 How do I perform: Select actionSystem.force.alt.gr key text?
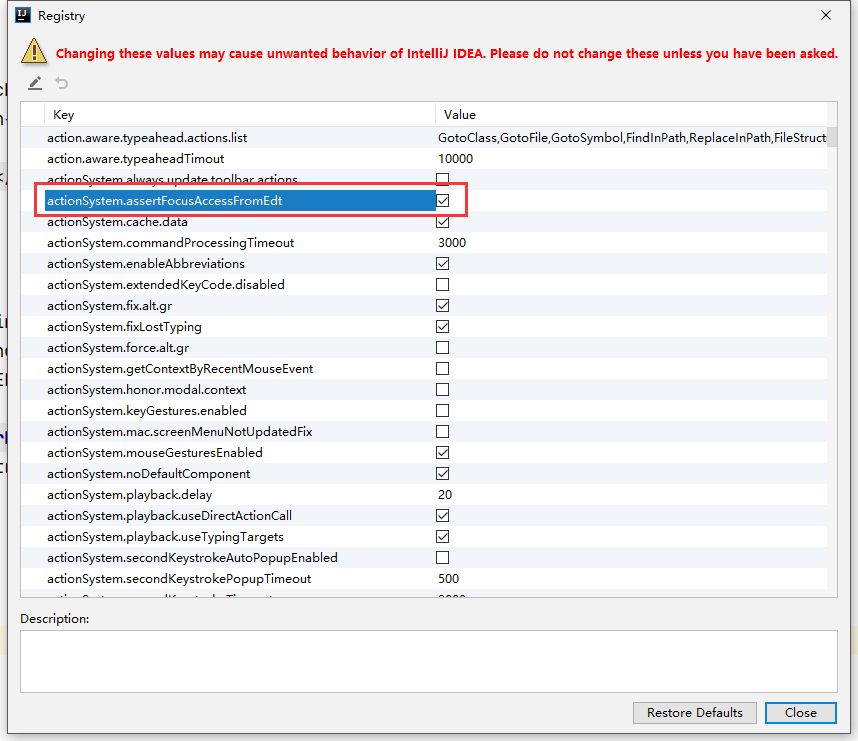pyautogui.click(x=118, y=348)
